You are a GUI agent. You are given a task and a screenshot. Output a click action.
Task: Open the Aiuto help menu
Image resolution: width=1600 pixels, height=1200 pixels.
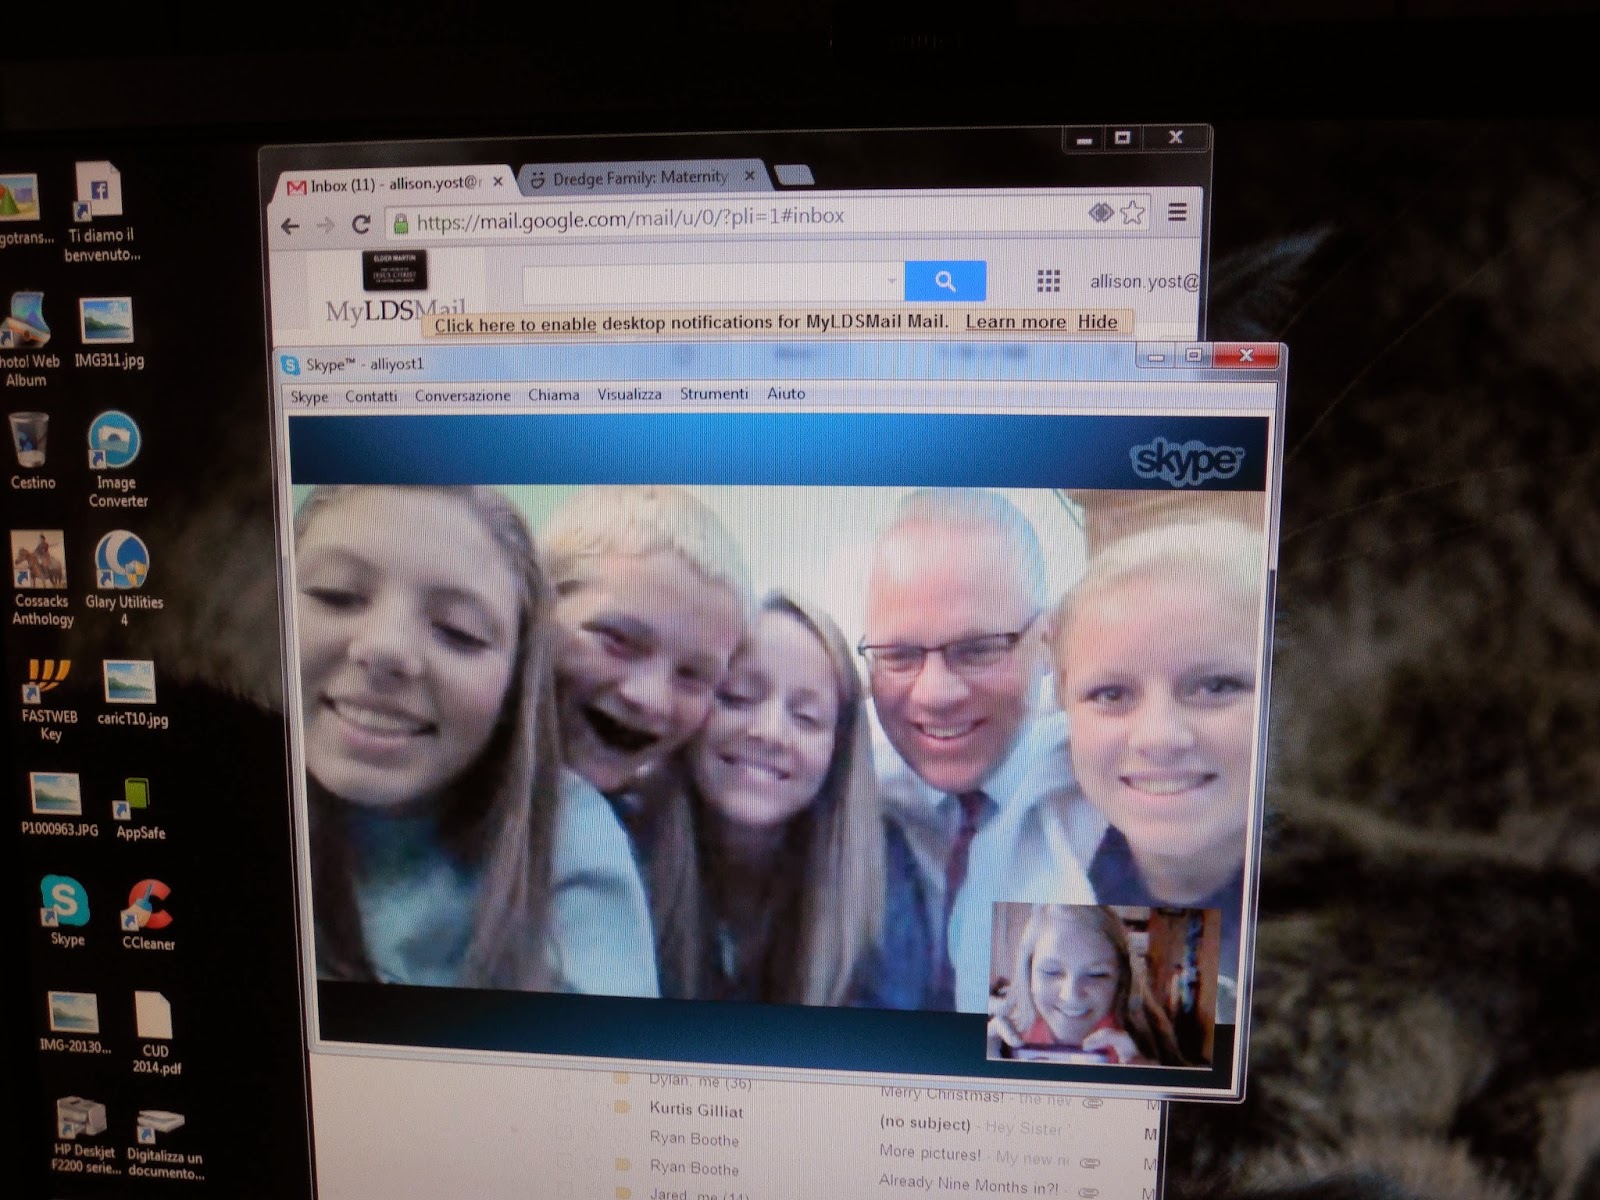coord(786,394)
